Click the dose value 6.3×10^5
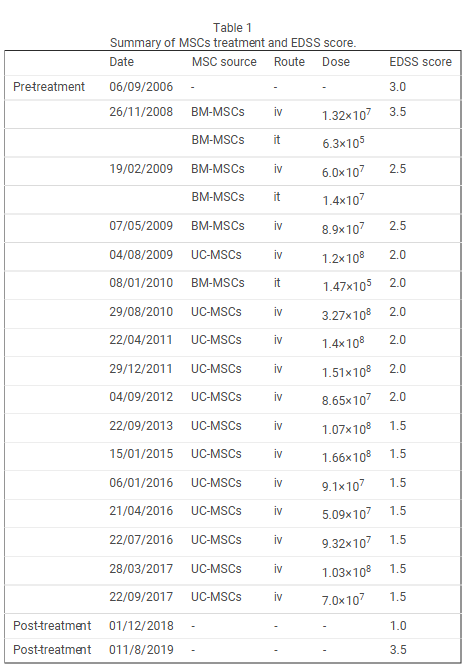466x670 pixels. click(x=343, y=142)
